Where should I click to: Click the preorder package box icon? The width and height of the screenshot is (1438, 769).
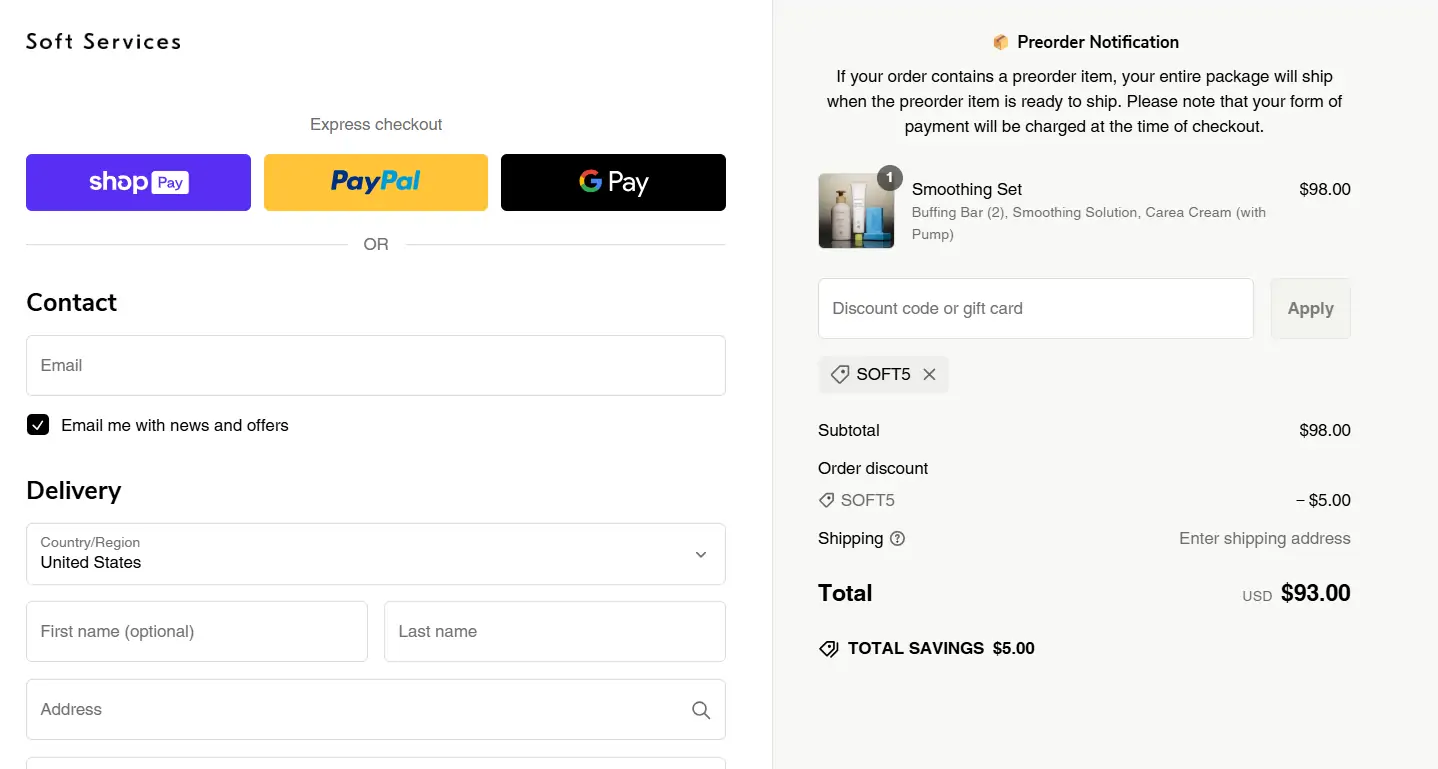(1000, 42)
